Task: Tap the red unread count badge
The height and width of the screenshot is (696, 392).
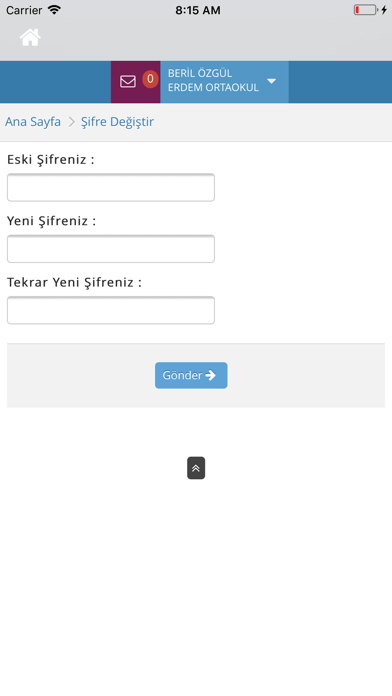Action: 150,79
